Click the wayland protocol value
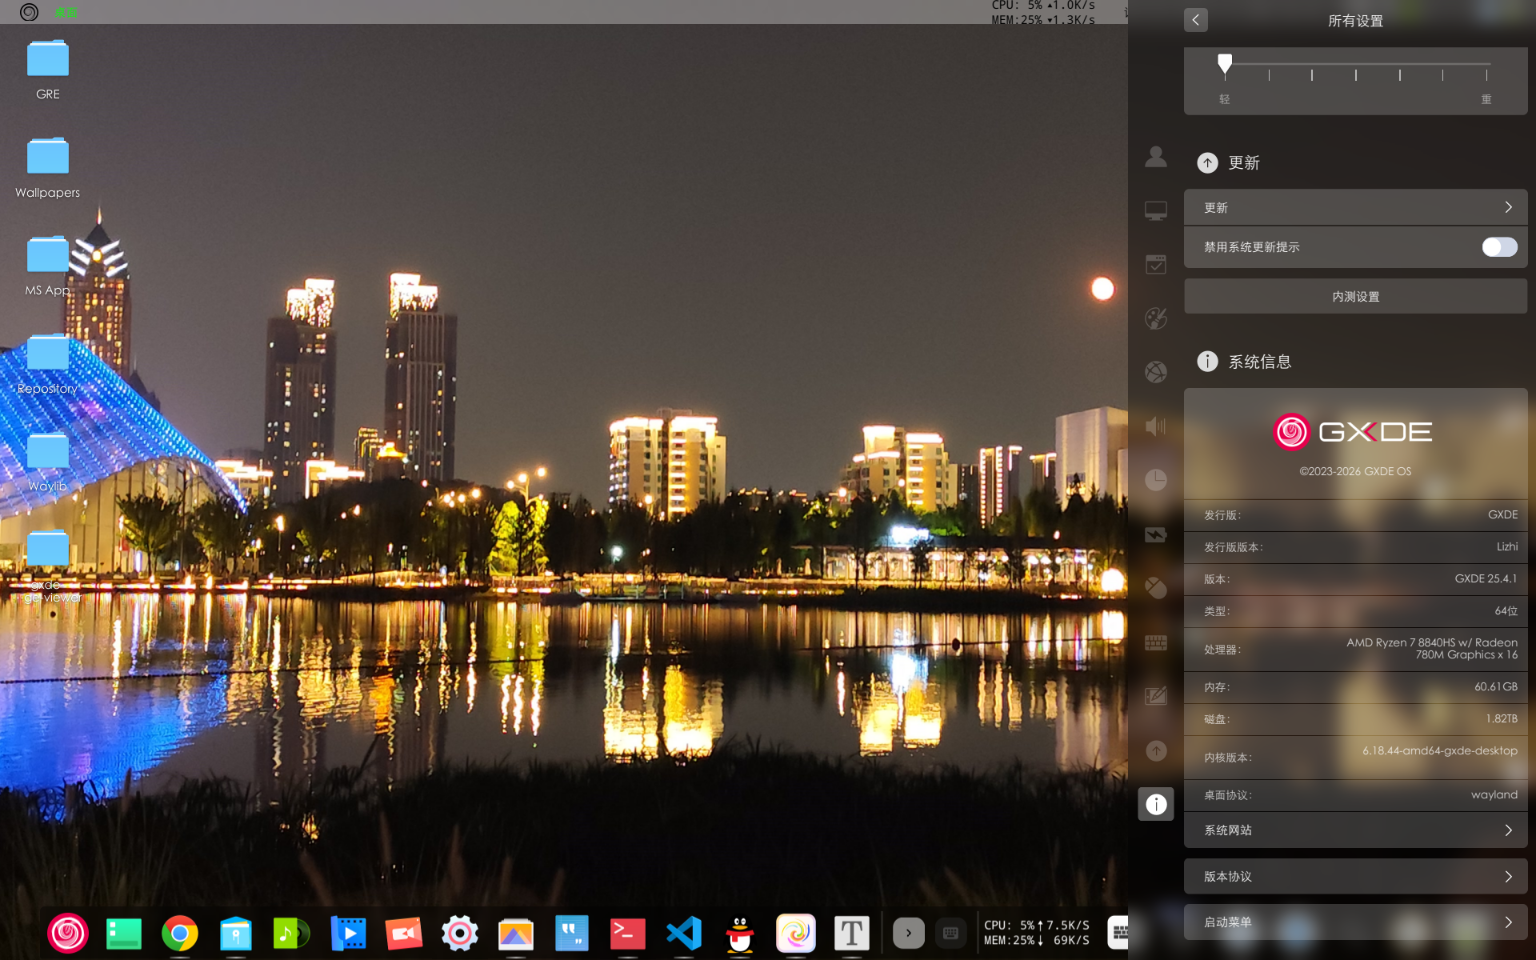1536x960 pixels. (x=1494, y=795)
